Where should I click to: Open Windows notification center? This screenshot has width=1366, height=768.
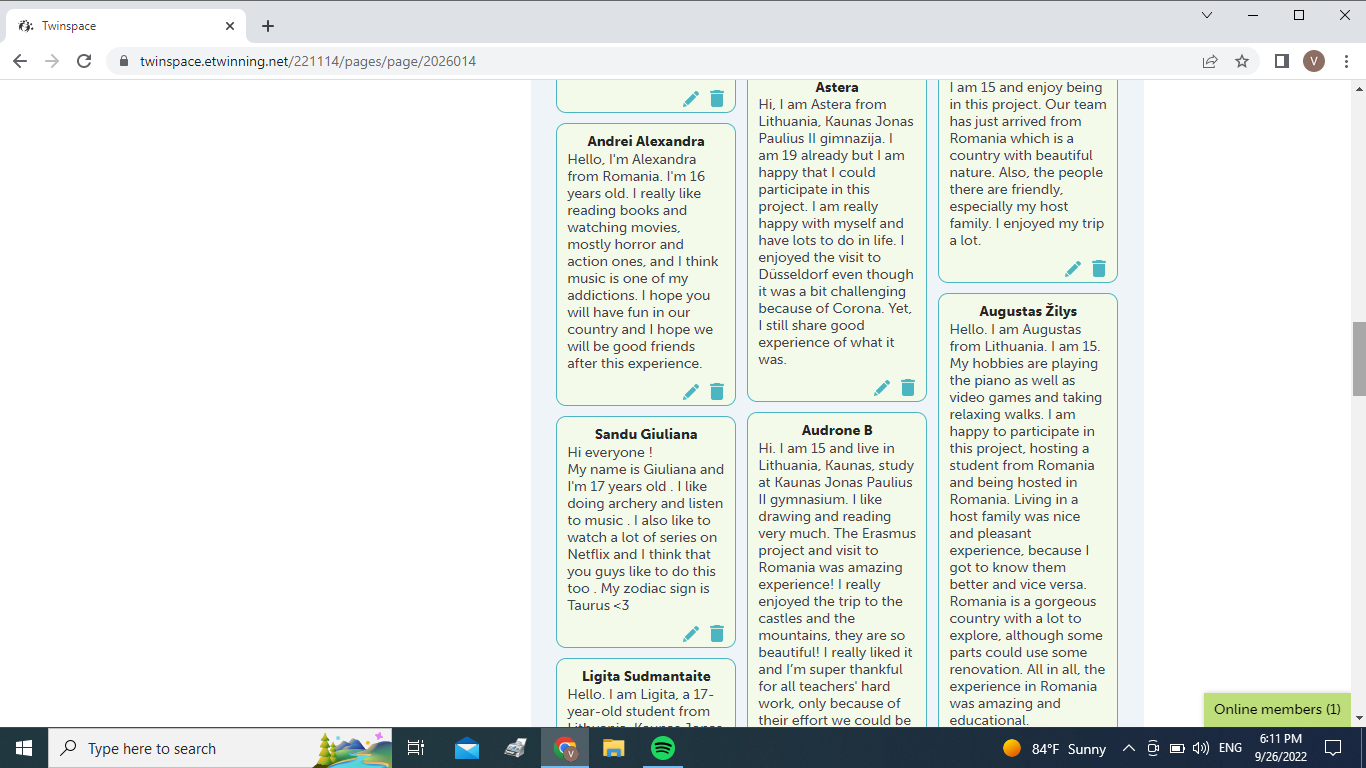pos(1333,748)
